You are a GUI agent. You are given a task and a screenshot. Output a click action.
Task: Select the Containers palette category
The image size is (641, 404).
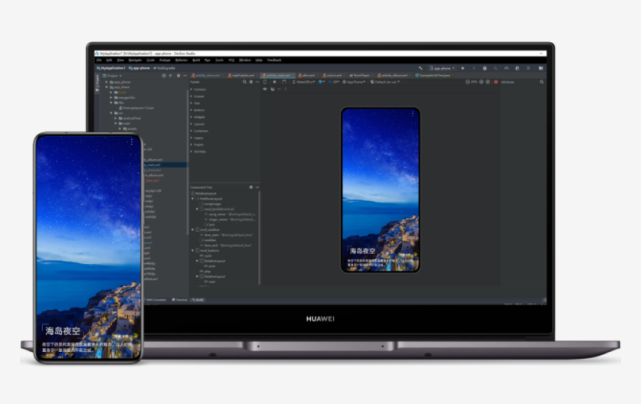[x=201, y=131]
